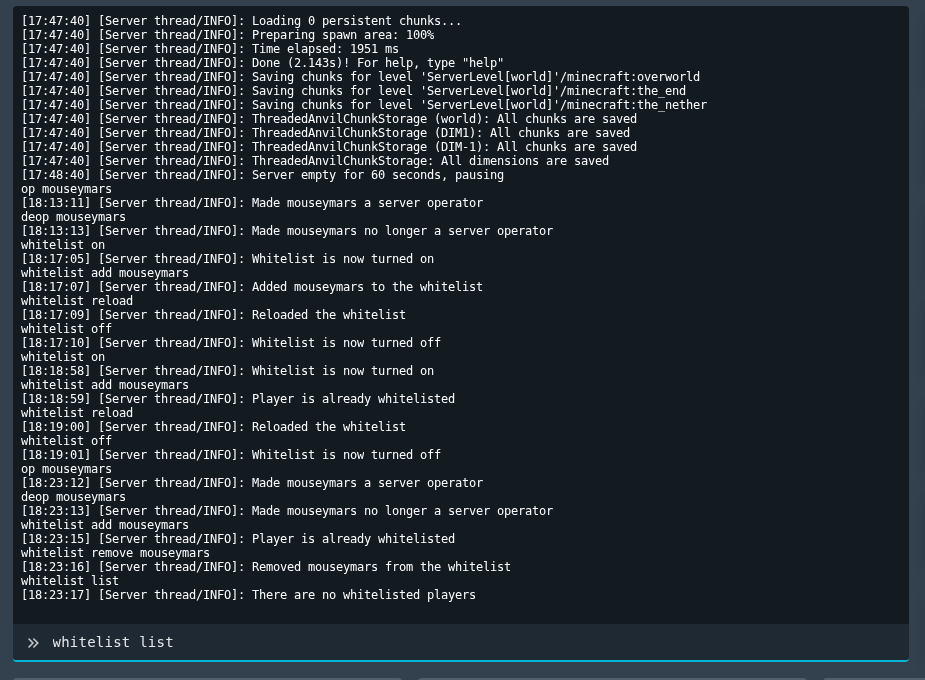The height and width of the screenshot is (680, 925).
Task: Click the 'ThreadedAnvilChunkStorage (world)' log line
Action: pos(329,119)
